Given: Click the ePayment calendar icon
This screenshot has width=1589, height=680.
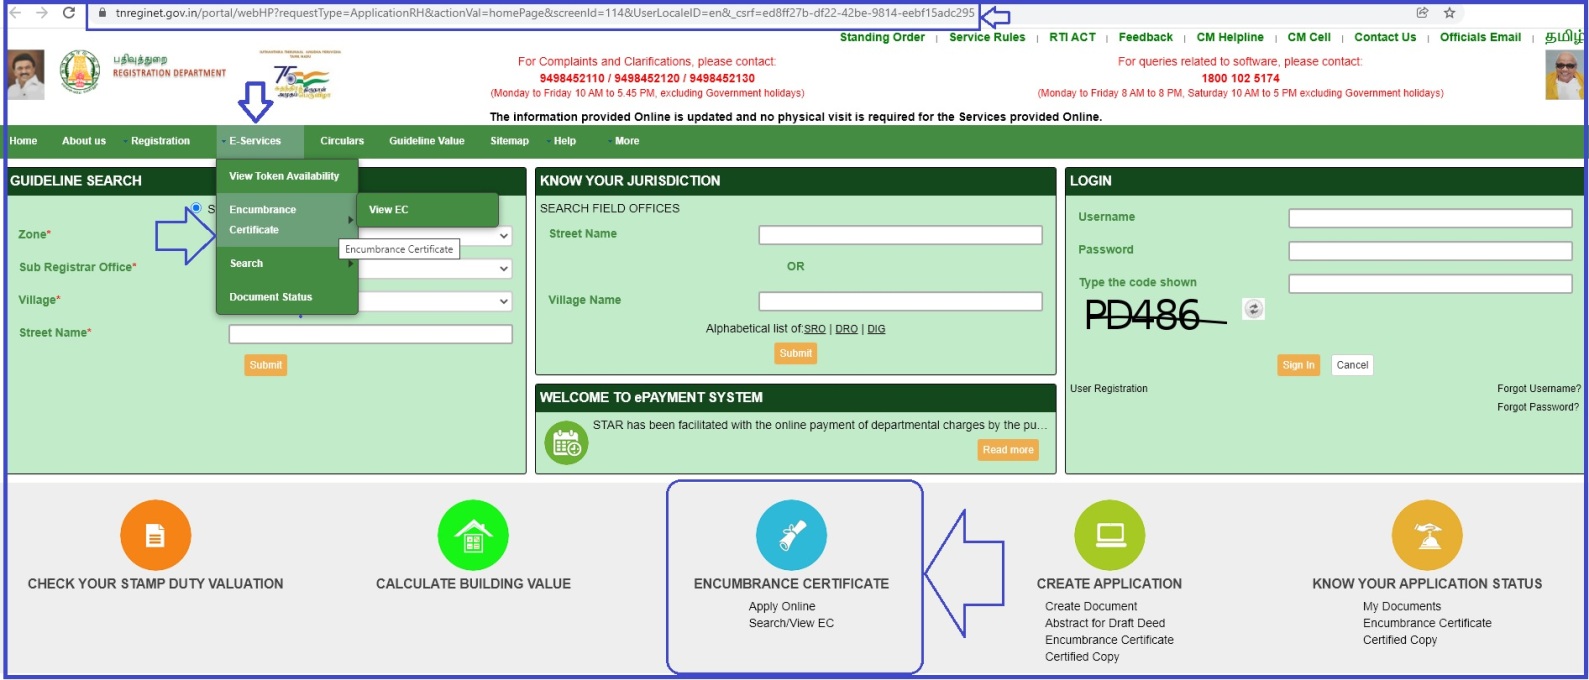Looking at the screenshot, I should point(566,442).
